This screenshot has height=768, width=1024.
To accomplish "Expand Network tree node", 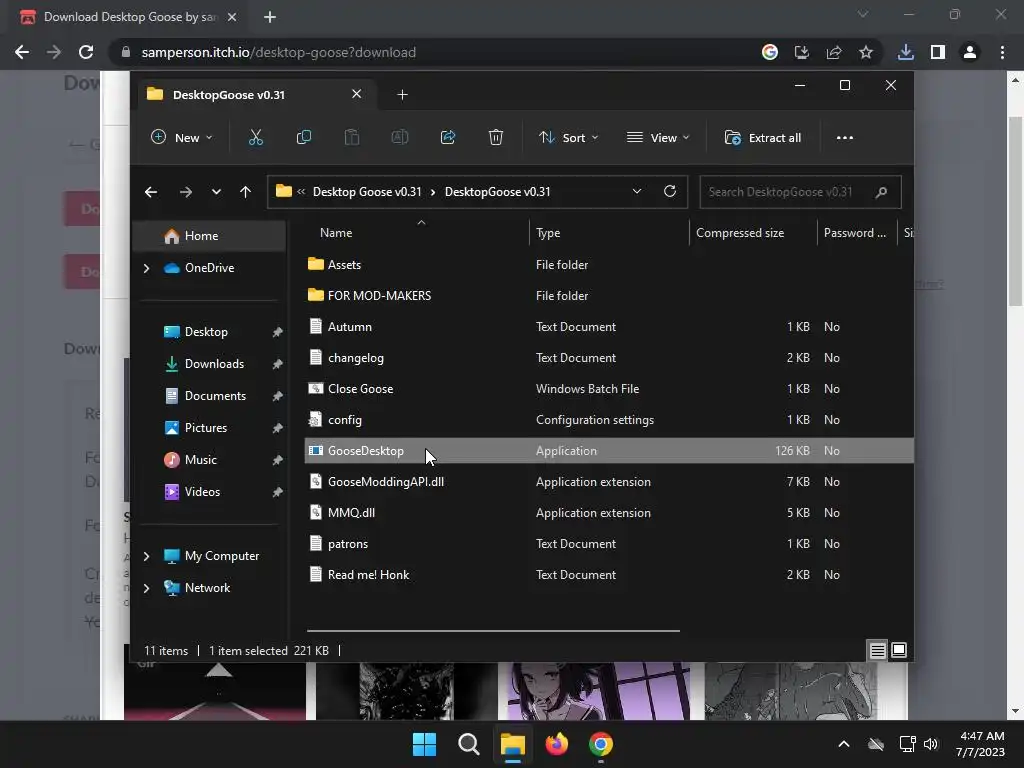I will click(x=146, y=588).
